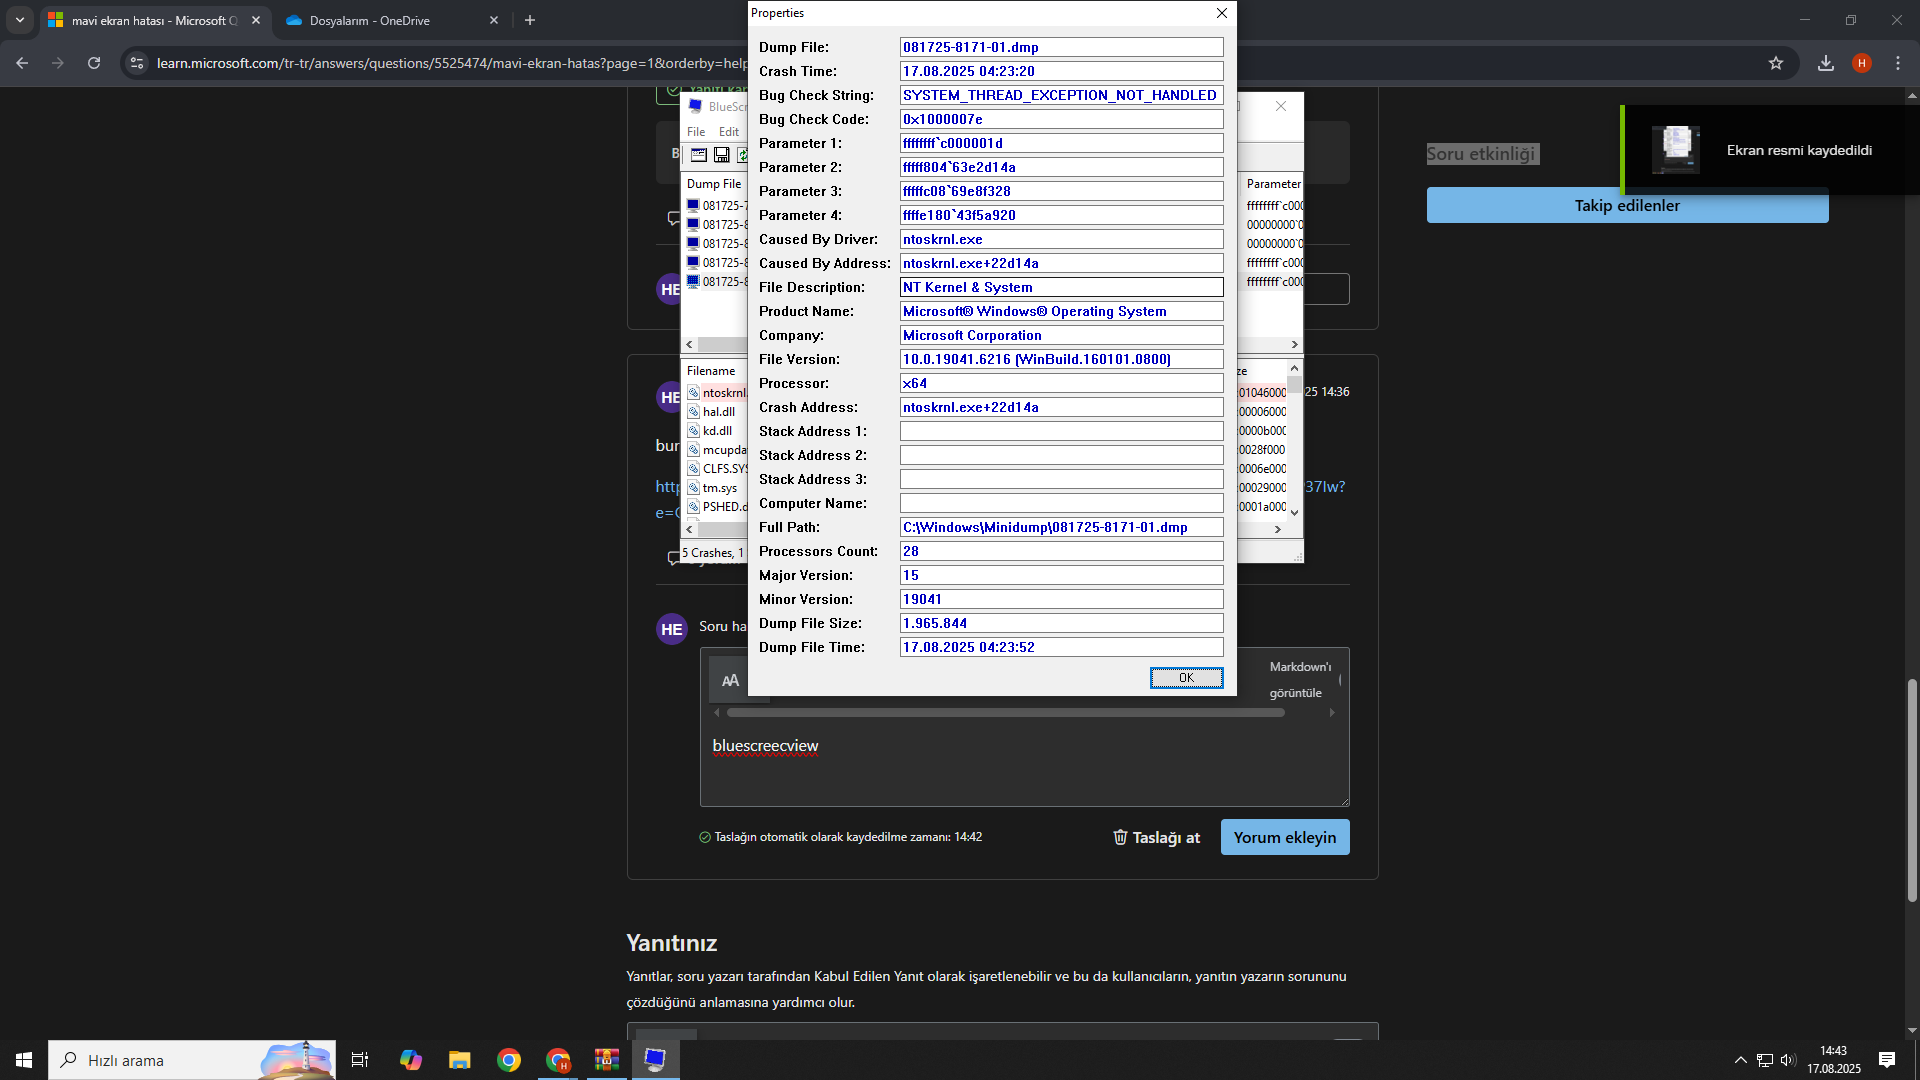The height and width of the screenshot is (1080, 1920).
Task: Open browser downloads icon
Action: pos(1825,63)
